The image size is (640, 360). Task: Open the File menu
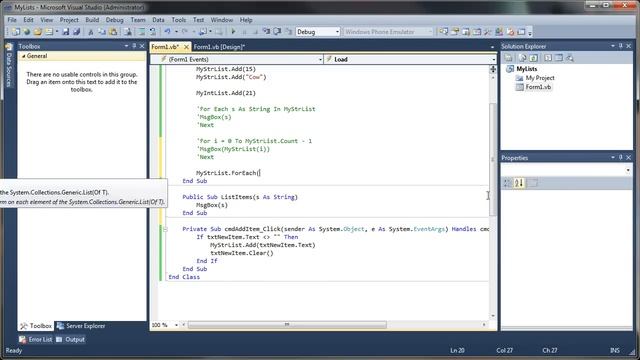pyautogui.click(x=12, y=20)
